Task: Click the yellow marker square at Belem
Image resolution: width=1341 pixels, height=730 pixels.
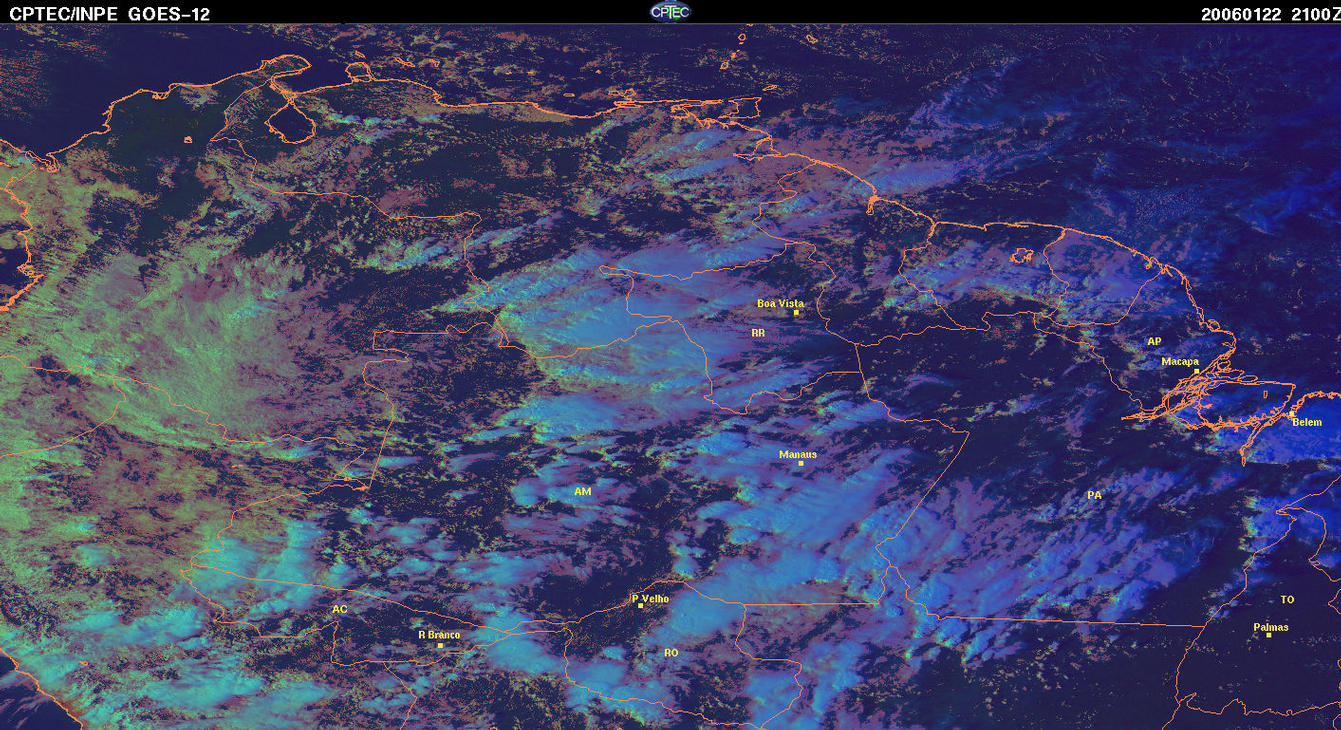Action: [1291, 413]
